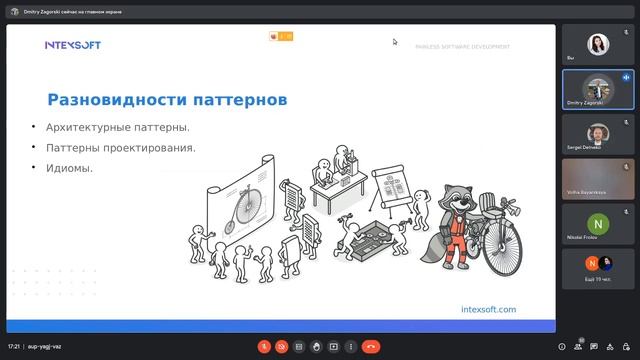Select Volha's blurred video tile

tap(598, 179)
